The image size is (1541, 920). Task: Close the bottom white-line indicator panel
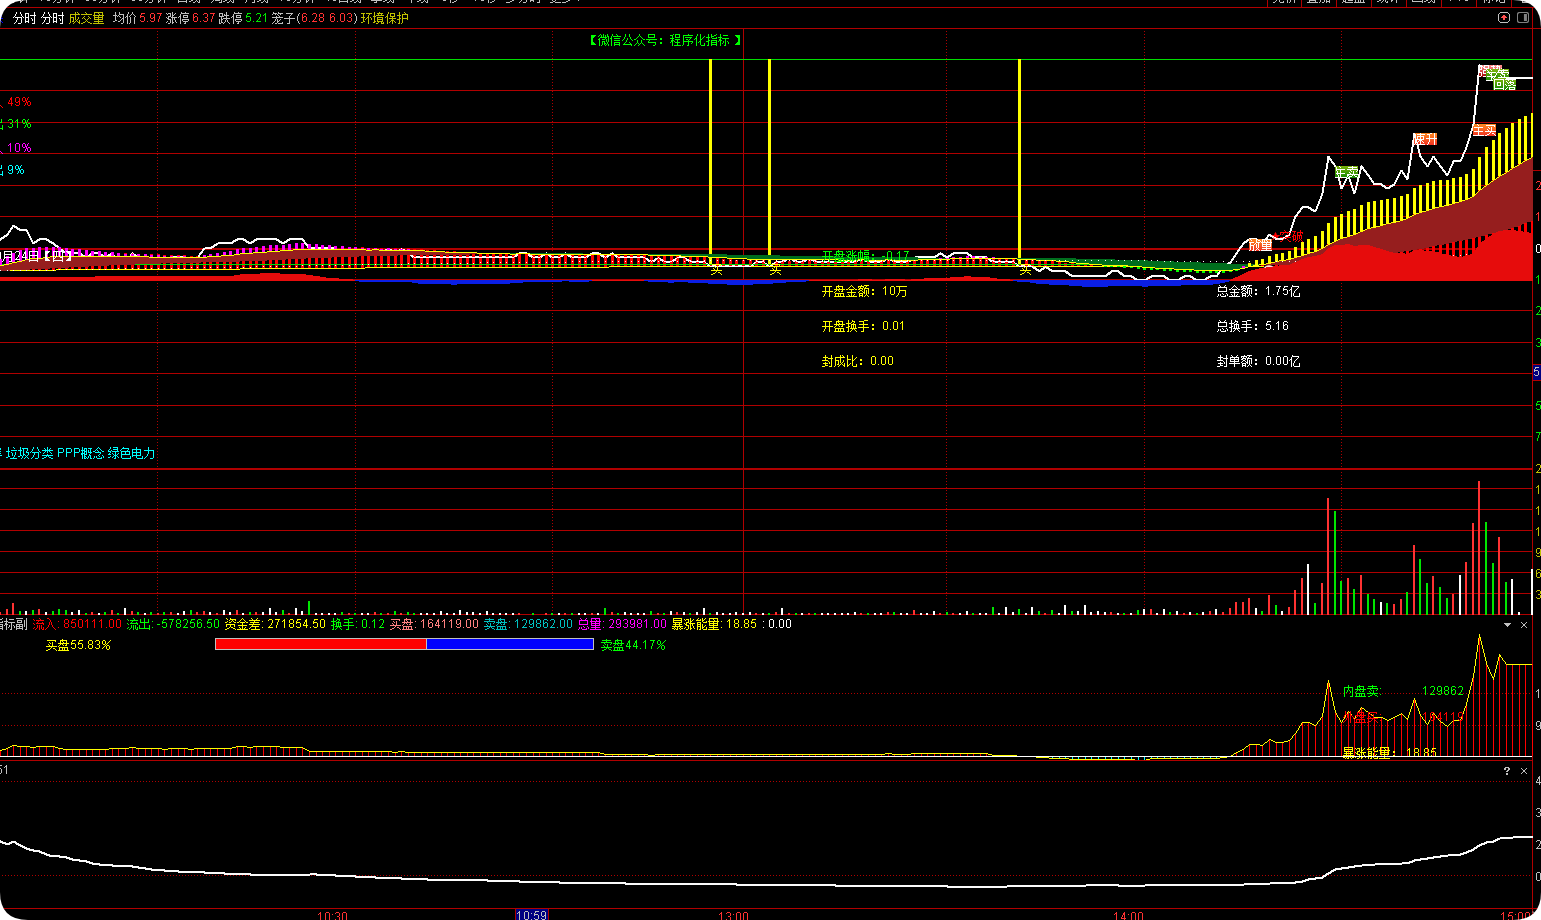click(x=1524, y=771)
